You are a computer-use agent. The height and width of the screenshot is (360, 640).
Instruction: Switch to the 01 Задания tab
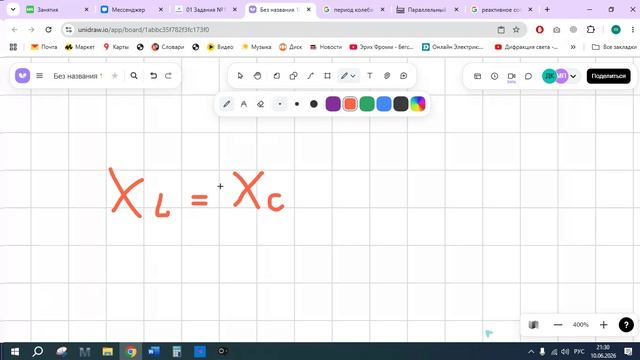pyautogui.click(x=206, y=9)
